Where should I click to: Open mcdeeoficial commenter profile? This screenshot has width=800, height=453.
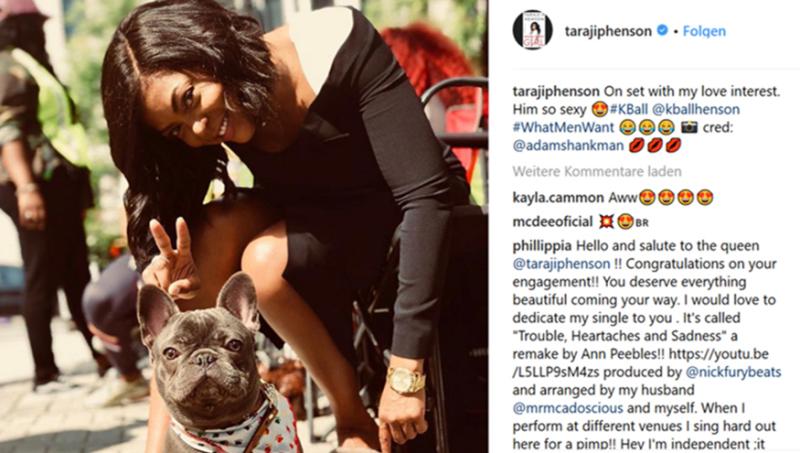point(553,222)
